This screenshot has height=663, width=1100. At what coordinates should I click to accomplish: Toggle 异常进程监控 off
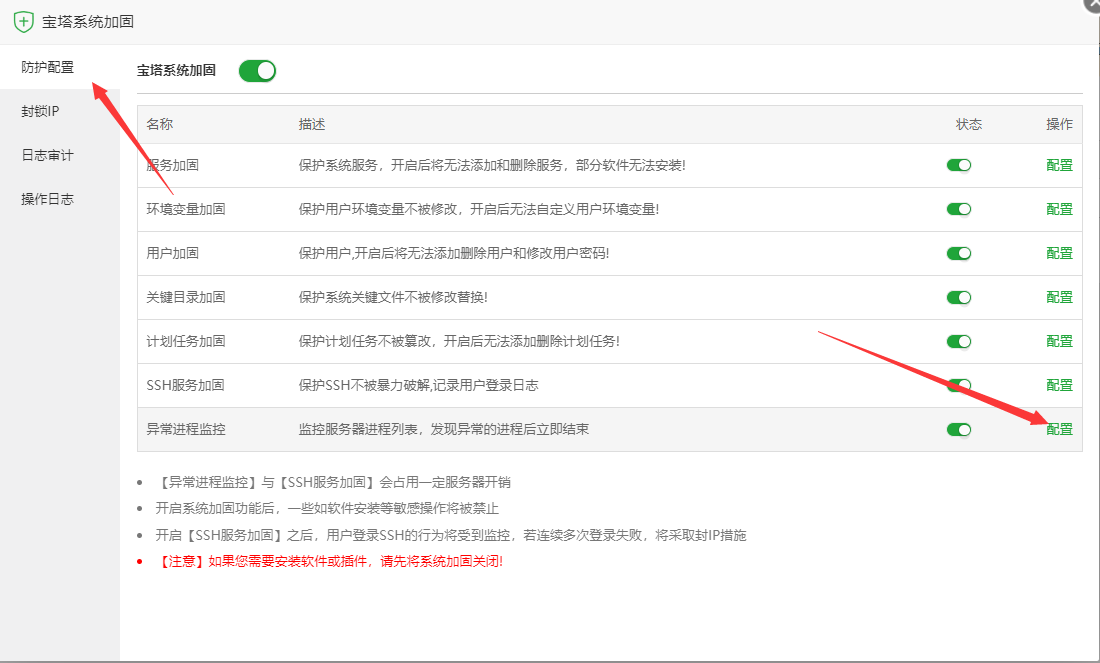(x=958, y=429)
